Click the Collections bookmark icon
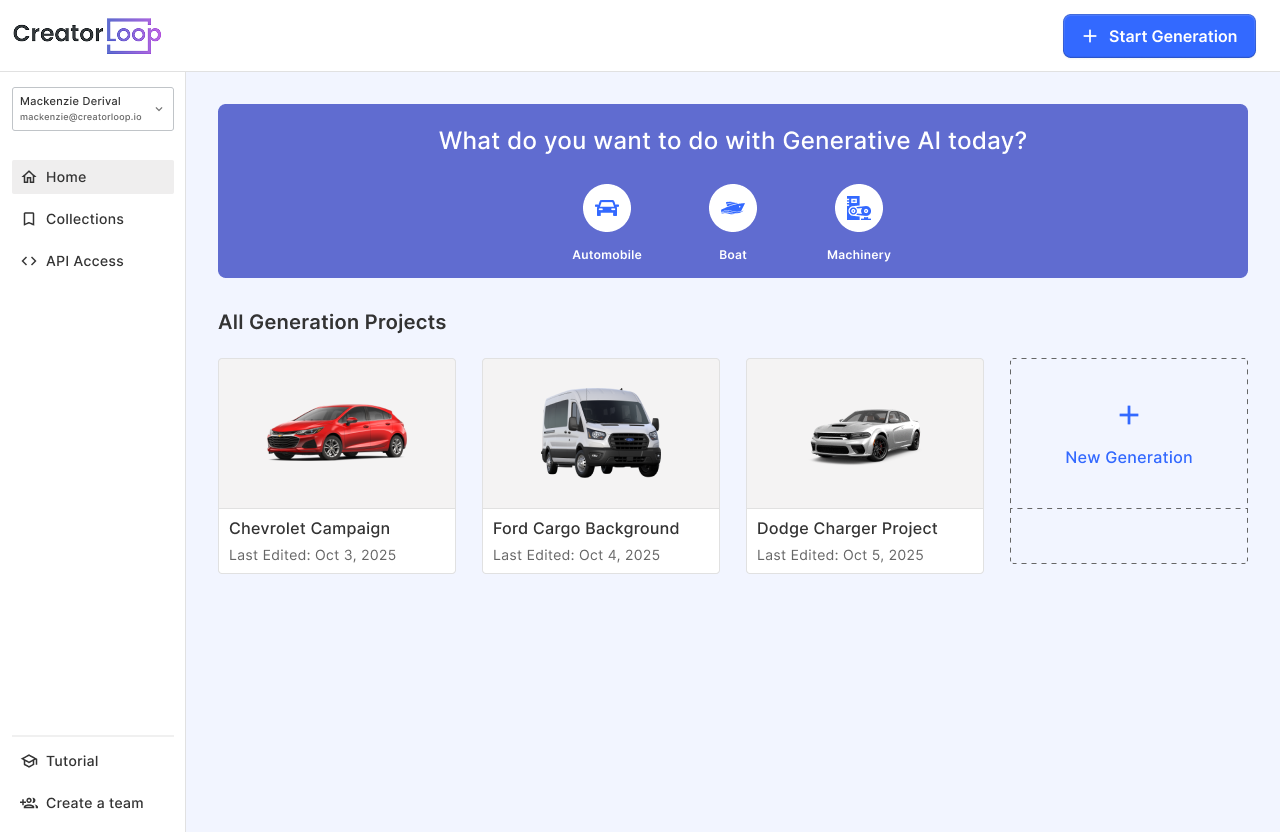The image size is (1280, 832). (29, 219)
